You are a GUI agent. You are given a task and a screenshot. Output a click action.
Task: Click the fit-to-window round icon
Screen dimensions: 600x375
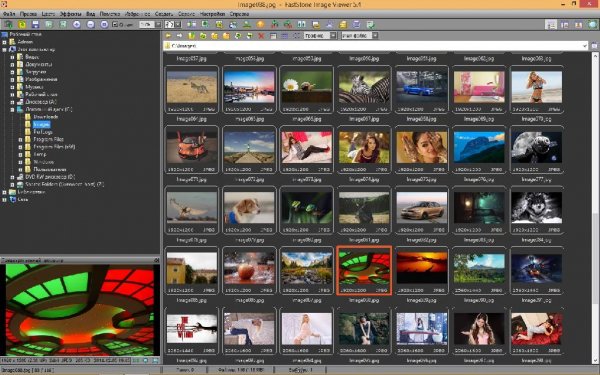[x=104, y=24]
